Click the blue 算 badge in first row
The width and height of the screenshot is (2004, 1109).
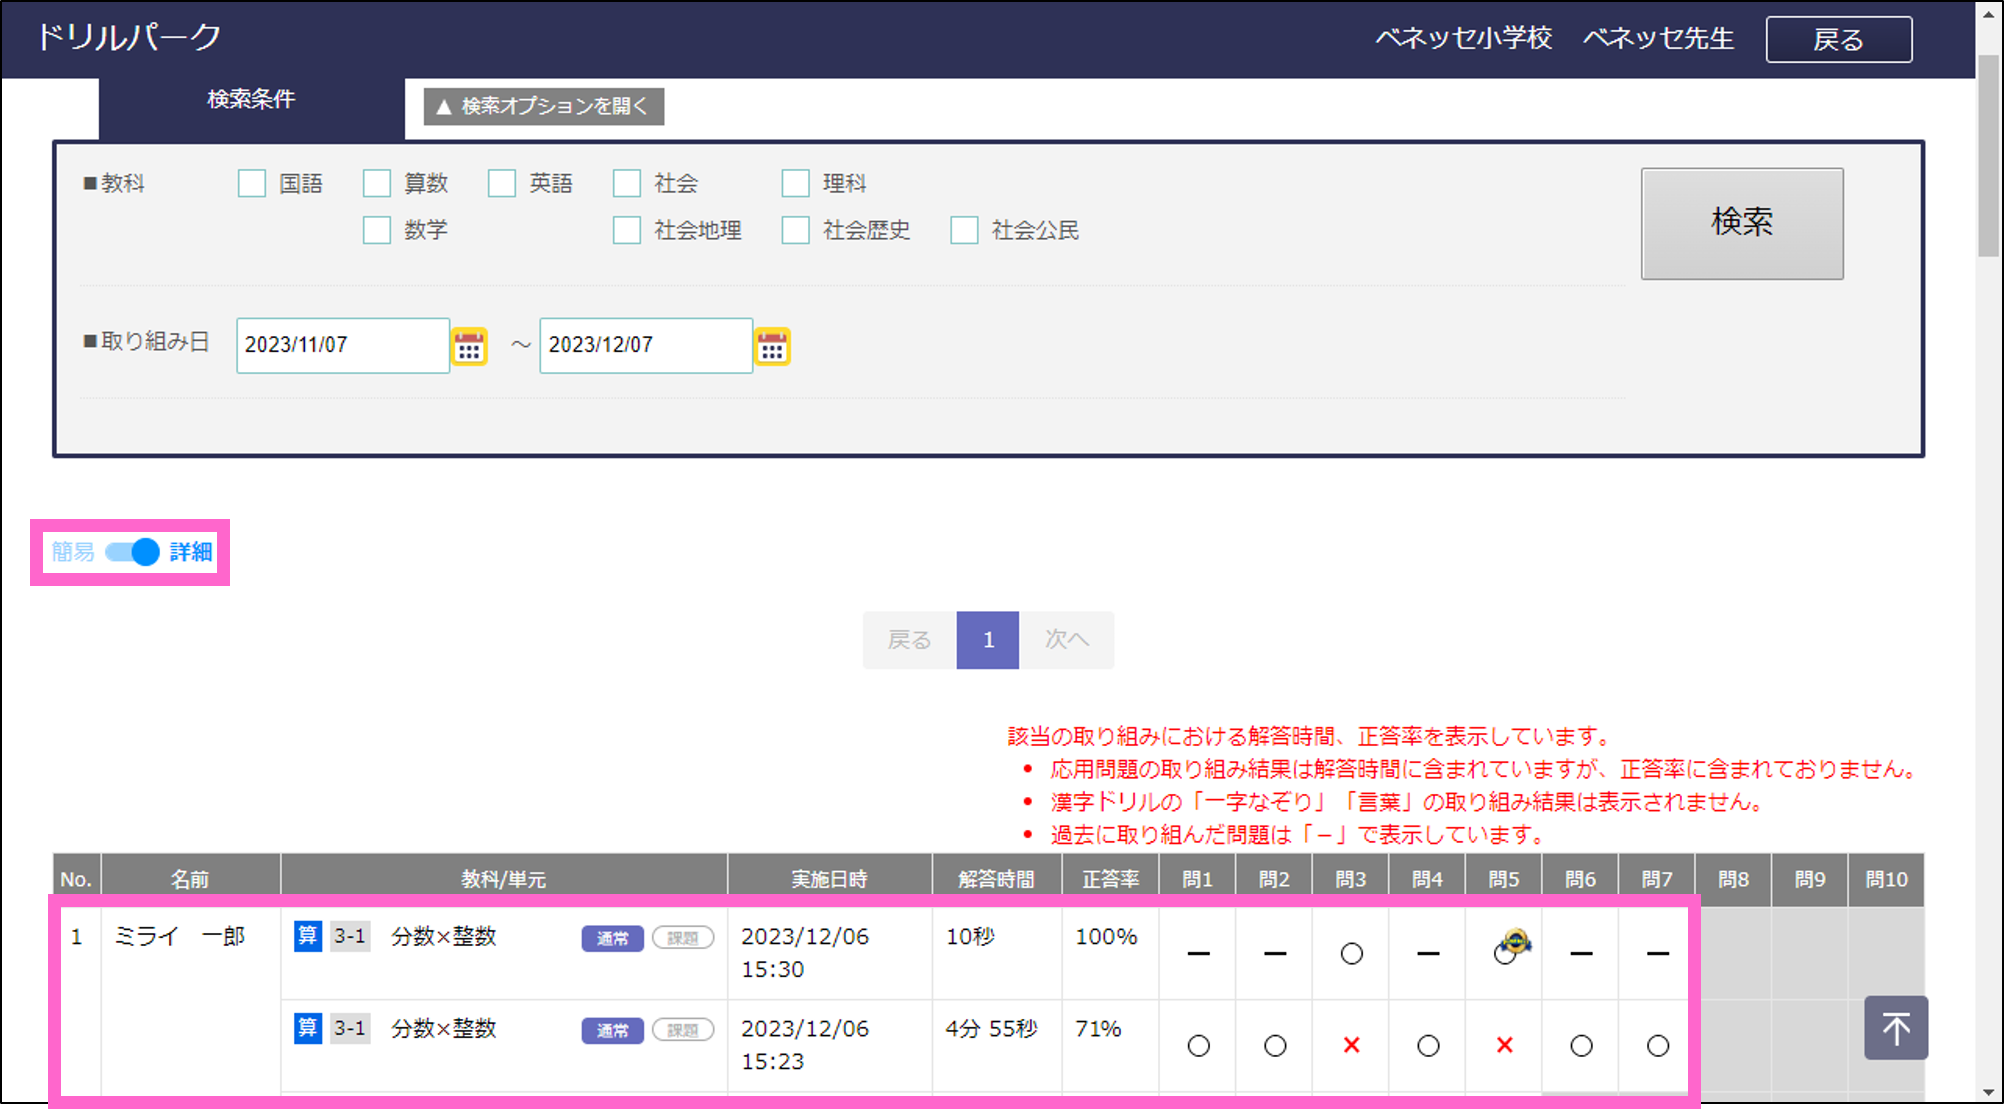(x=307, y=936)
